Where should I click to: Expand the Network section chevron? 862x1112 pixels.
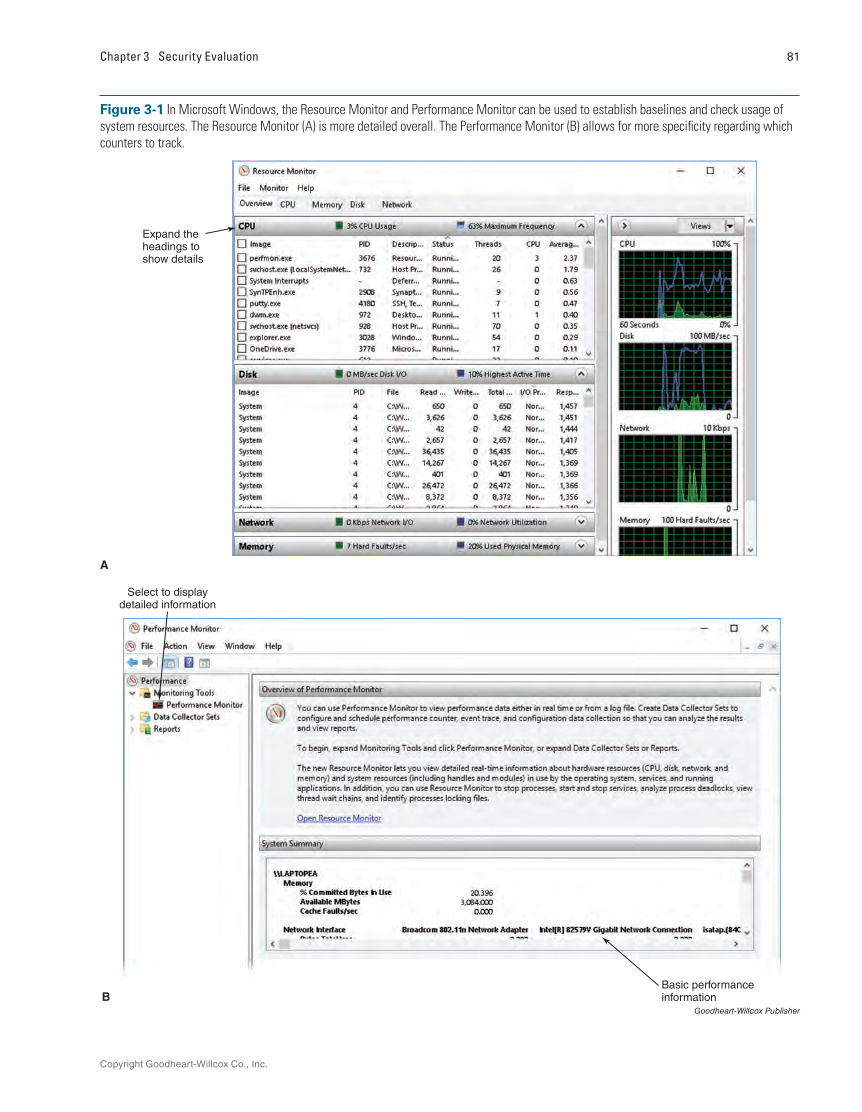pyautogui.click(x=581, y=521)
